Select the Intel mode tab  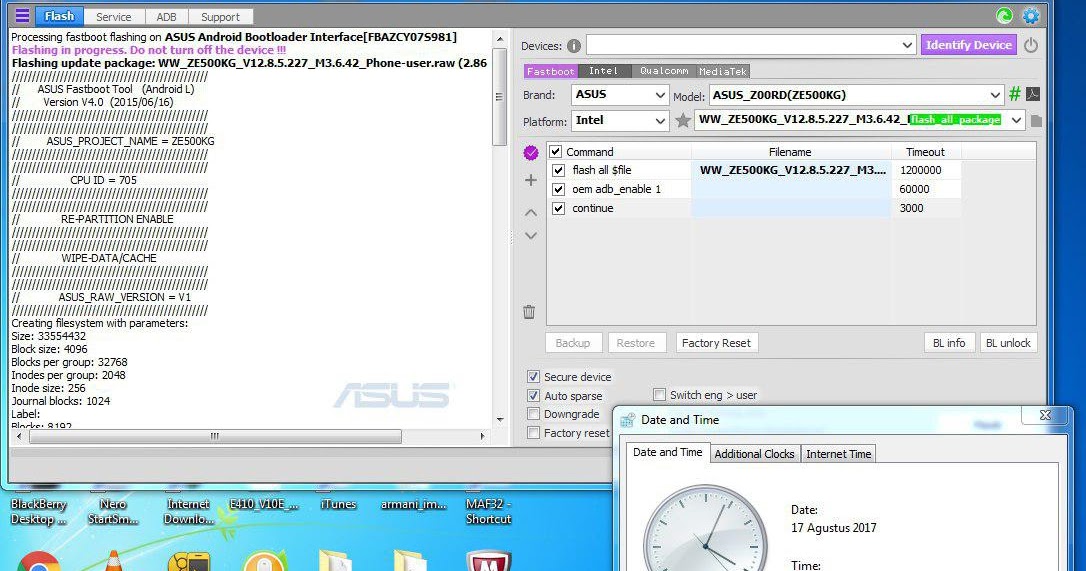603,71
